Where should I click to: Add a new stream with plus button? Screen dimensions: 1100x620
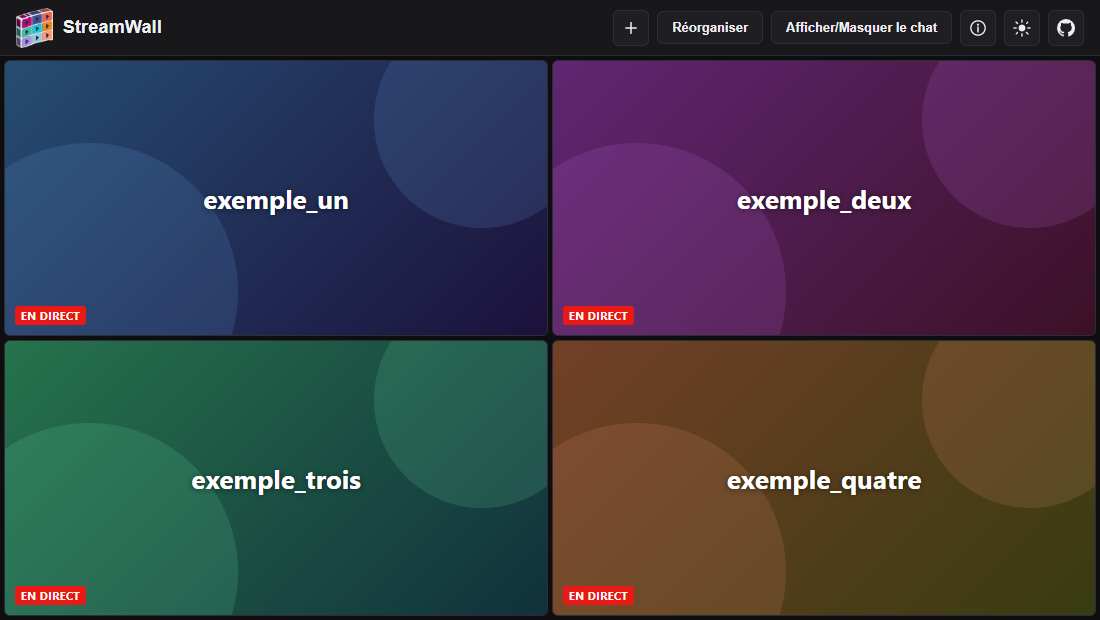[631, 27]
